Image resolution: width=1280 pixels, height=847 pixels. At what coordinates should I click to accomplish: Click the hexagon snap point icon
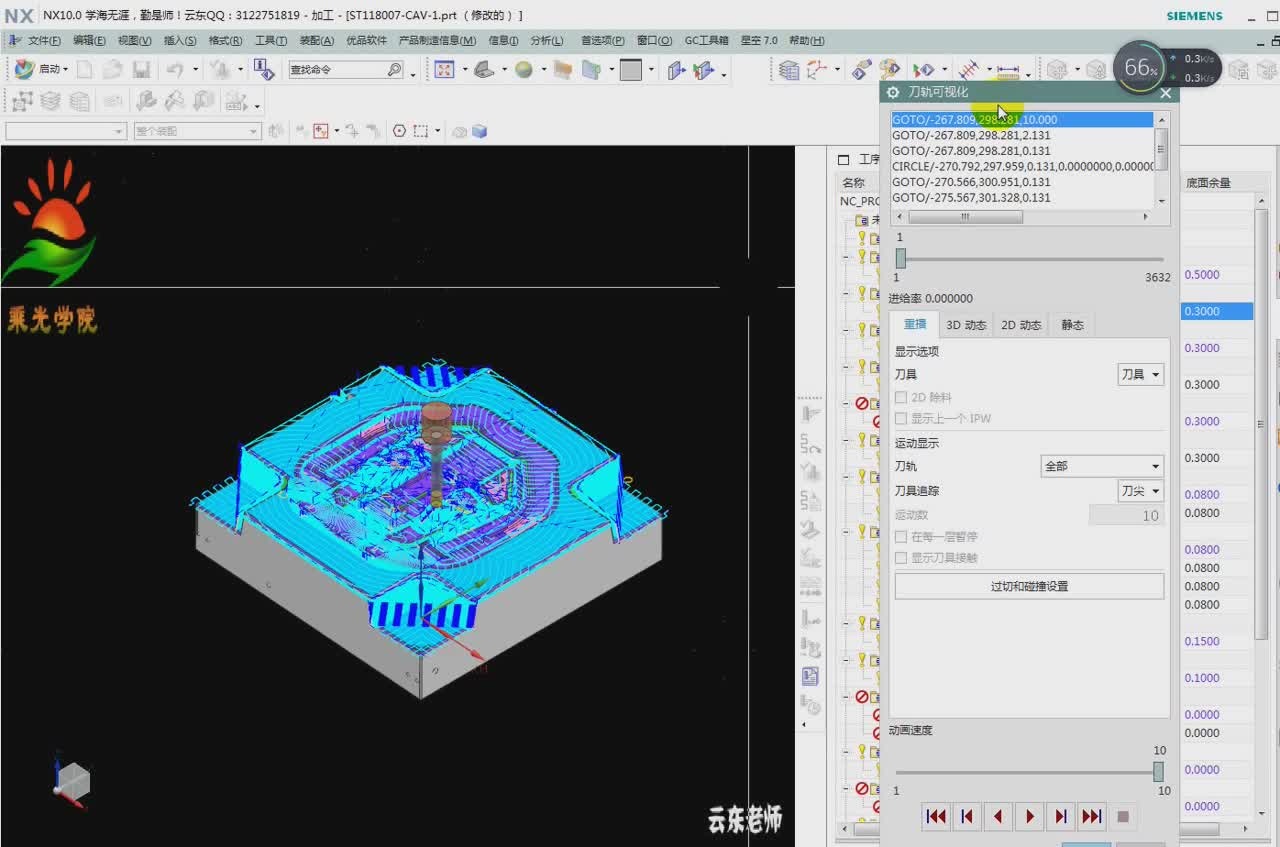point(399,131)
